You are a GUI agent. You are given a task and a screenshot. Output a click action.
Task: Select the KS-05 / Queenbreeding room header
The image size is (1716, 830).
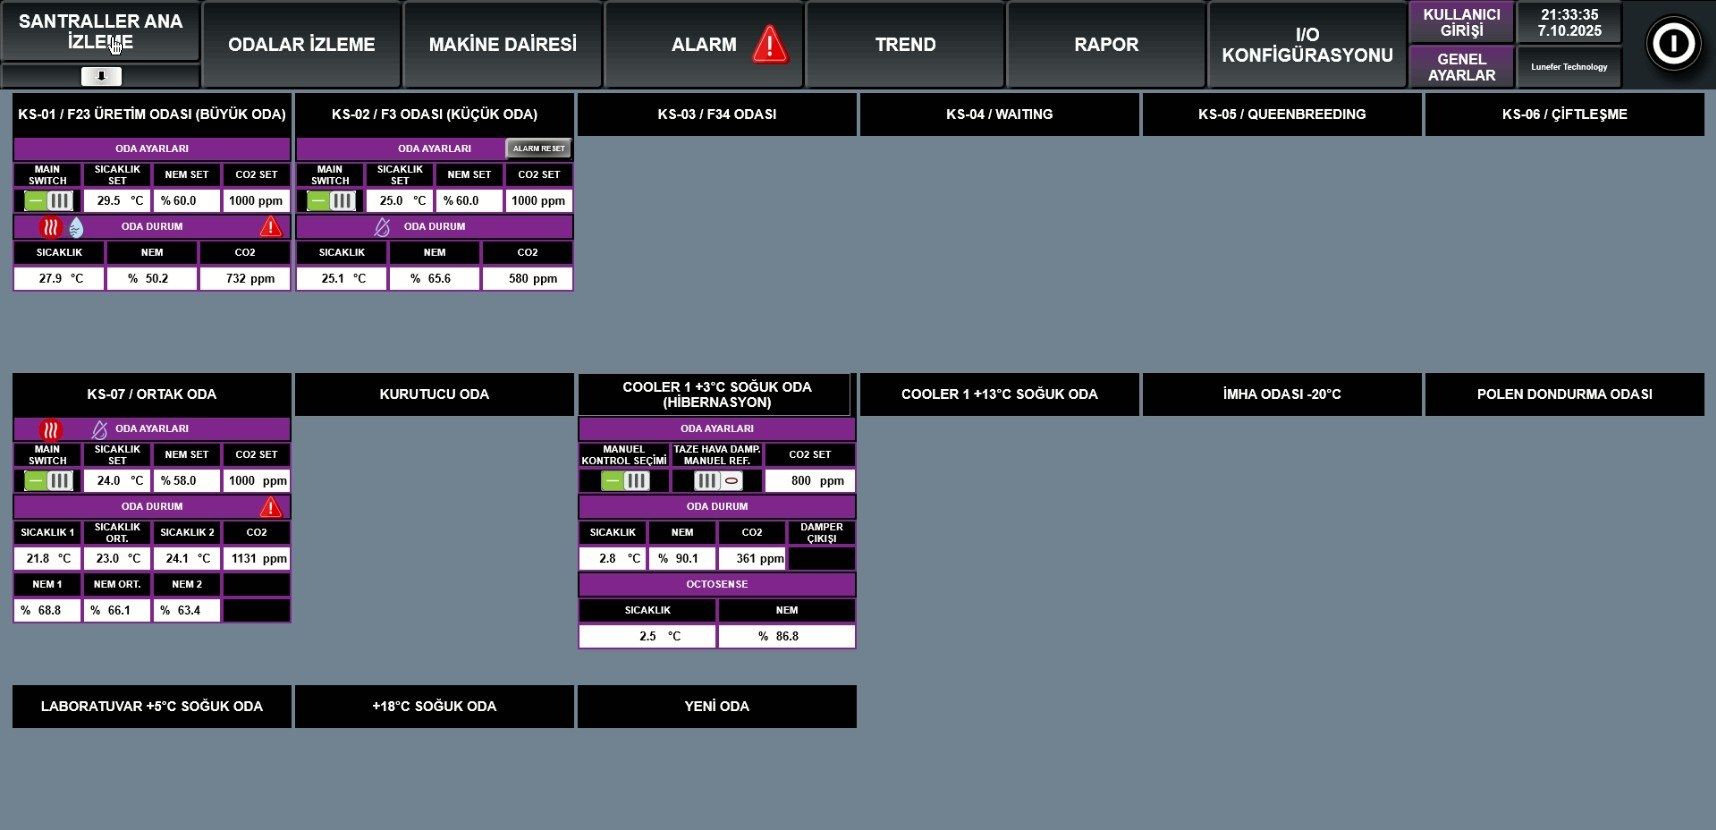(1282, 114)
